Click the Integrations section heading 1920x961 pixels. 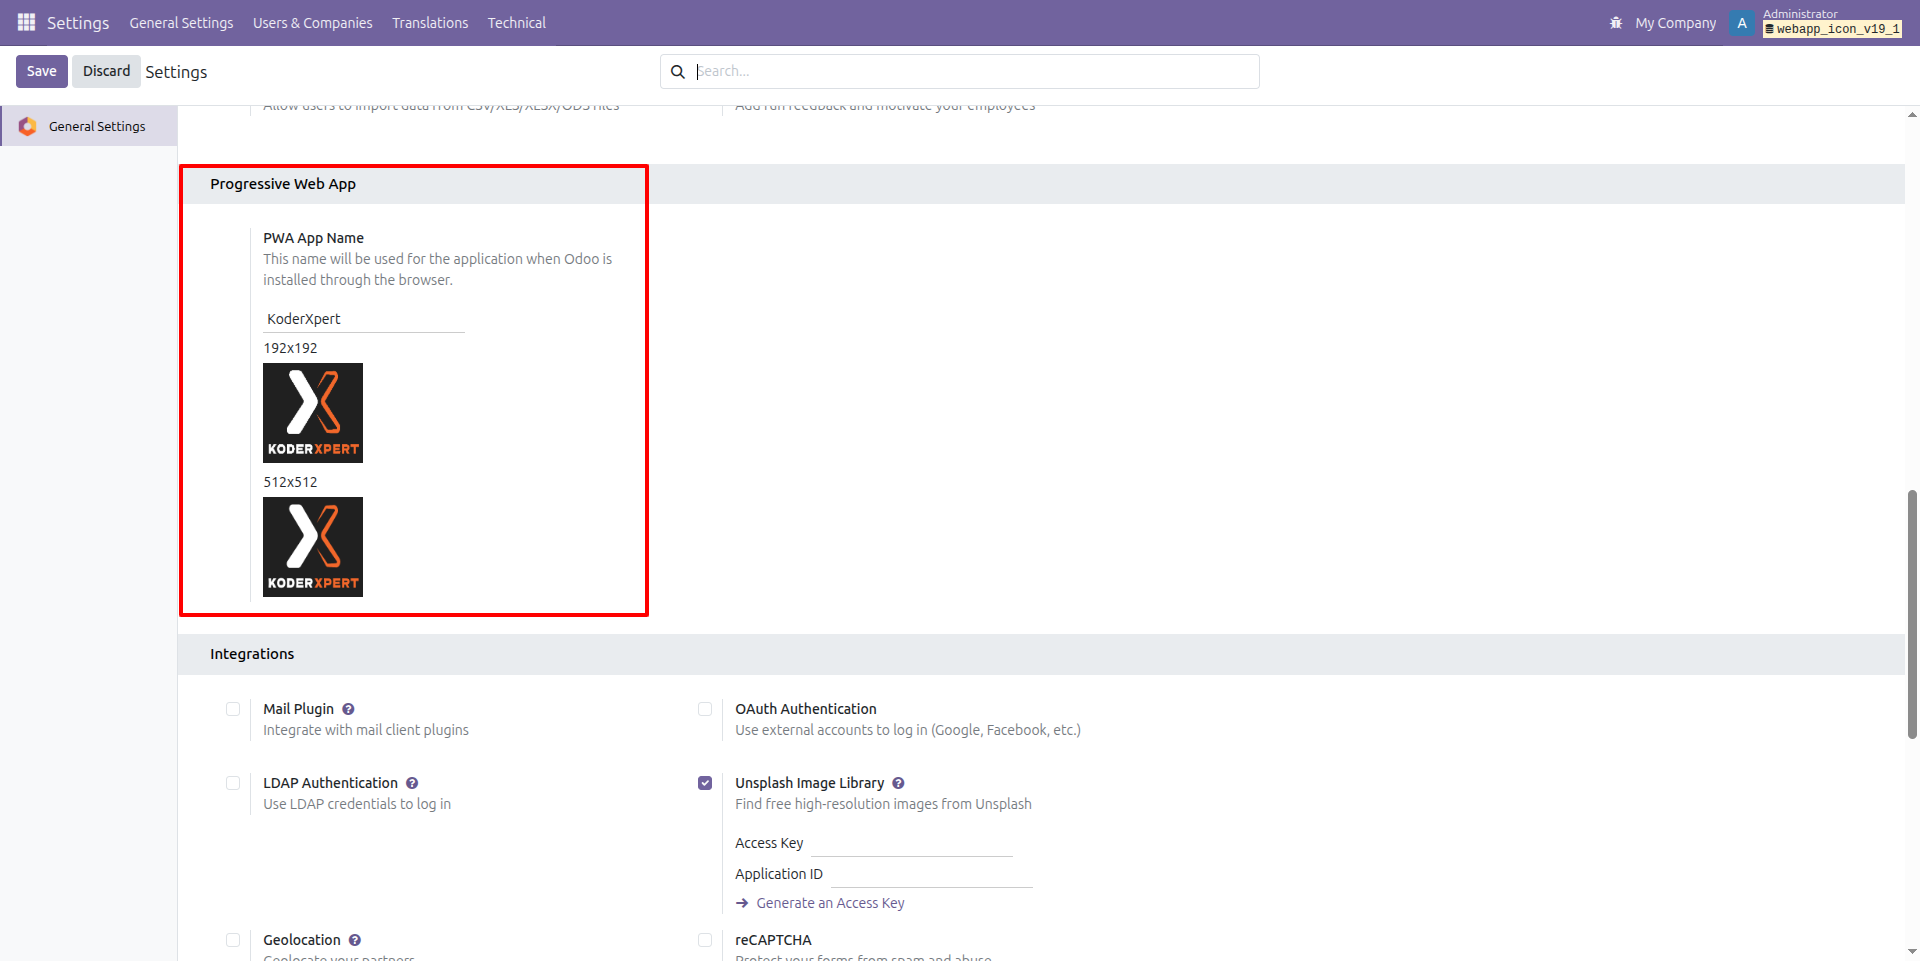pyautogui.click(x=252, y=654)
